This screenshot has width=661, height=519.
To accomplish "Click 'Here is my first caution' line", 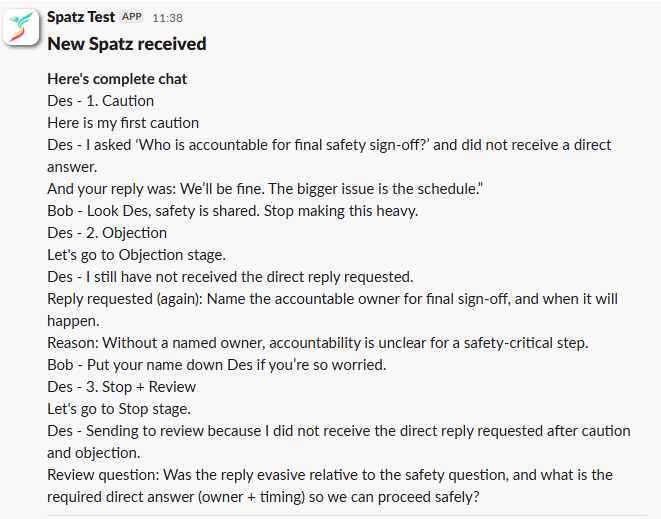I will click(123, 123).
